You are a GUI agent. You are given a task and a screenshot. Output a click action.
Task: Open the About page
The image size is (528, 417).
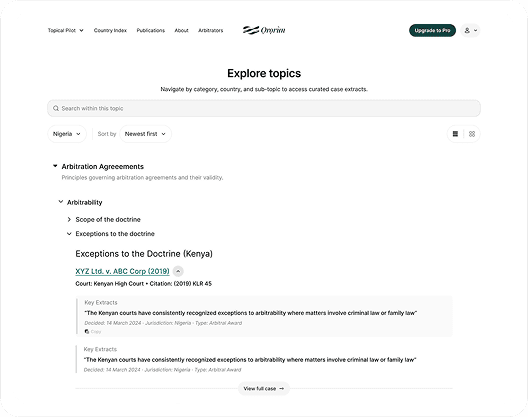181,30
